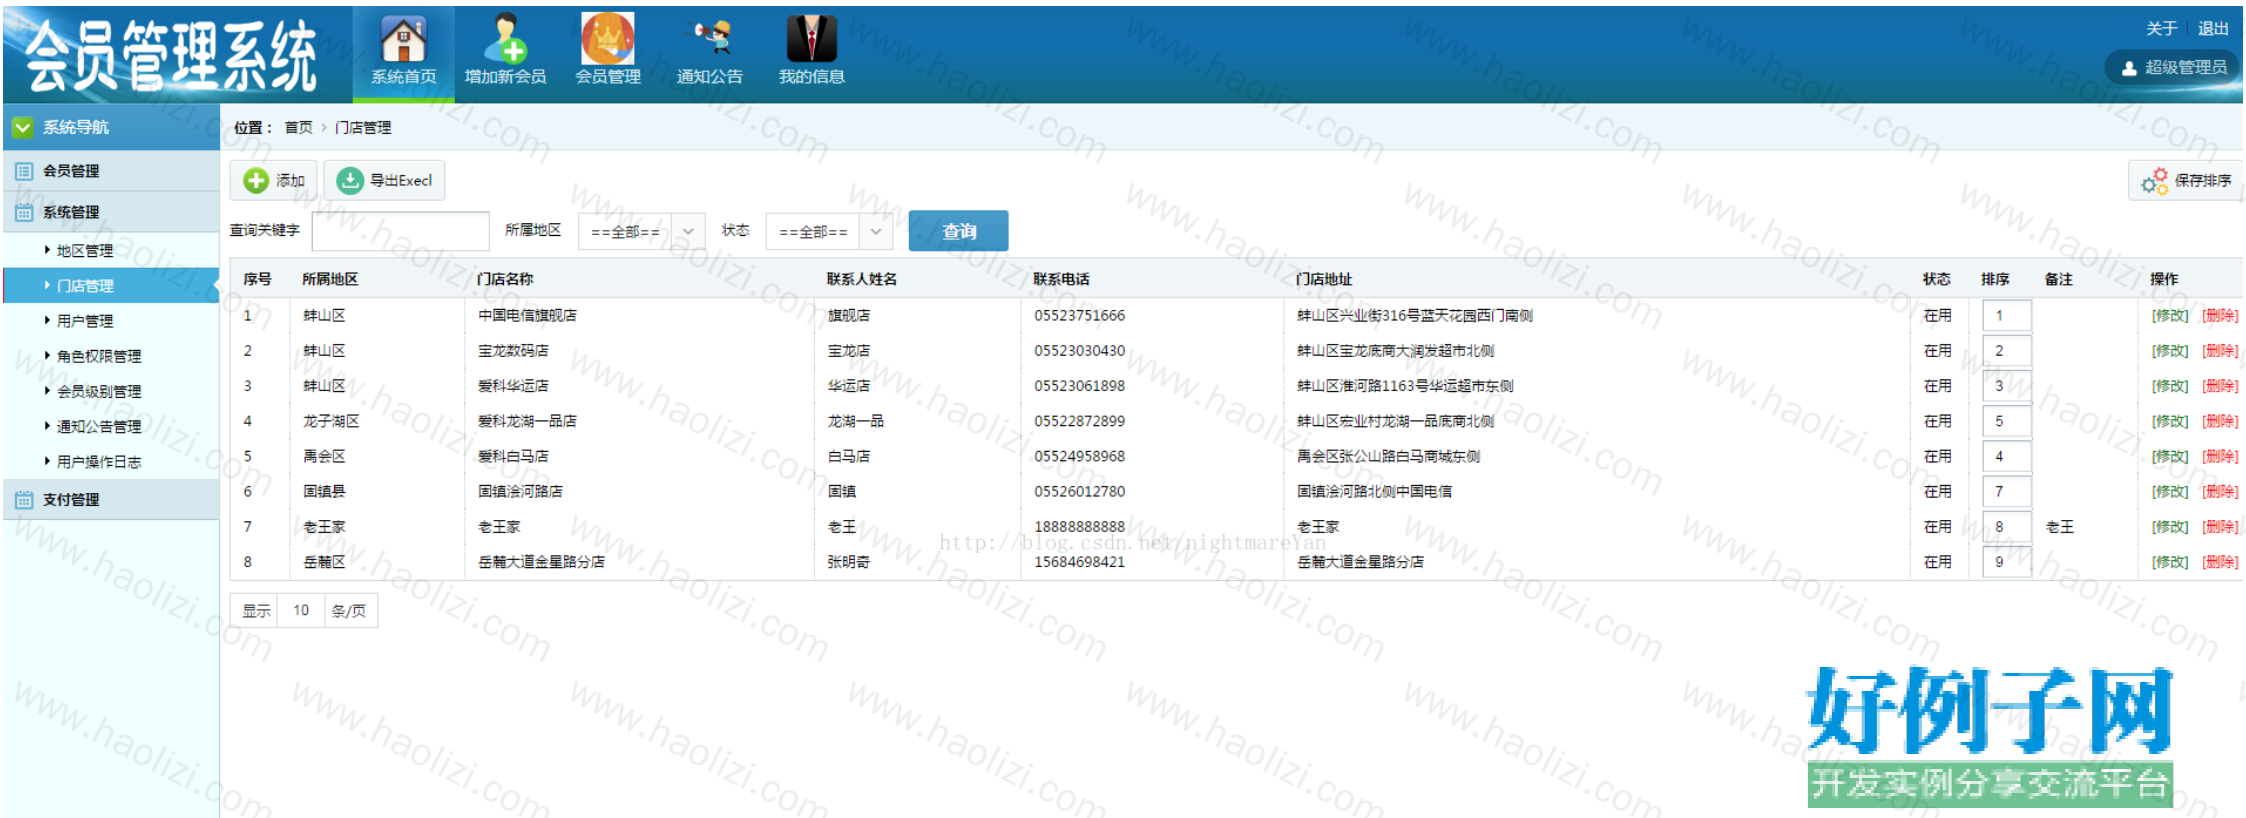Click the 联系电话 column header

(1062, 279)
